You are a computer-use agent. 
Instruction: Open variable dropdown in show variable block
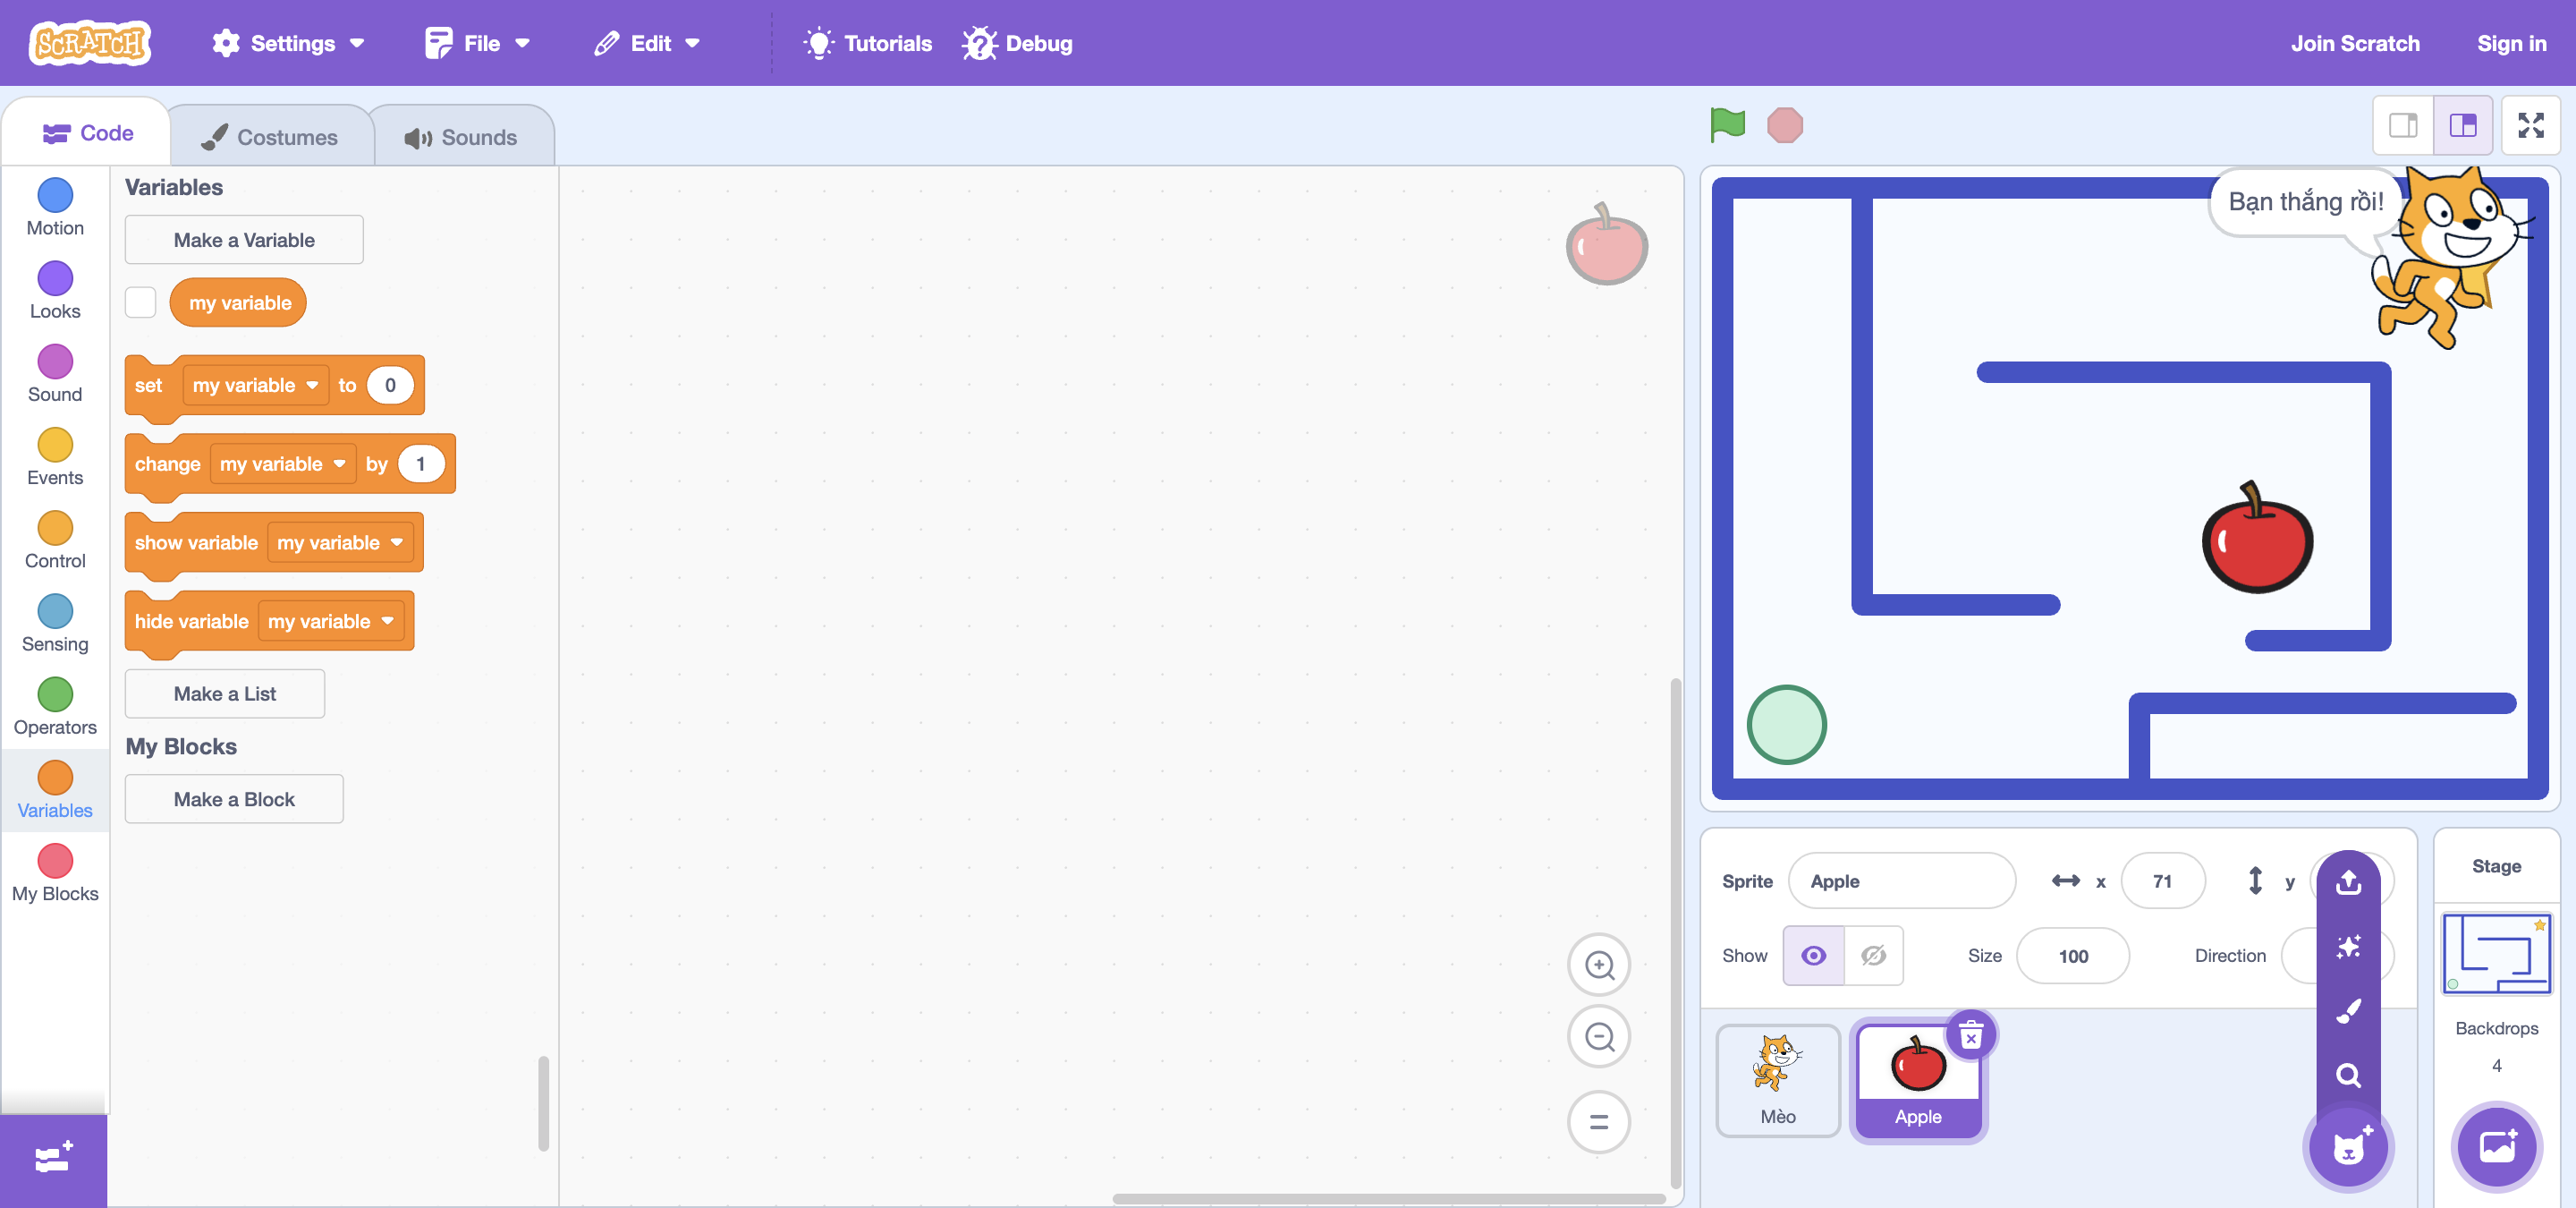coord(340,542)
